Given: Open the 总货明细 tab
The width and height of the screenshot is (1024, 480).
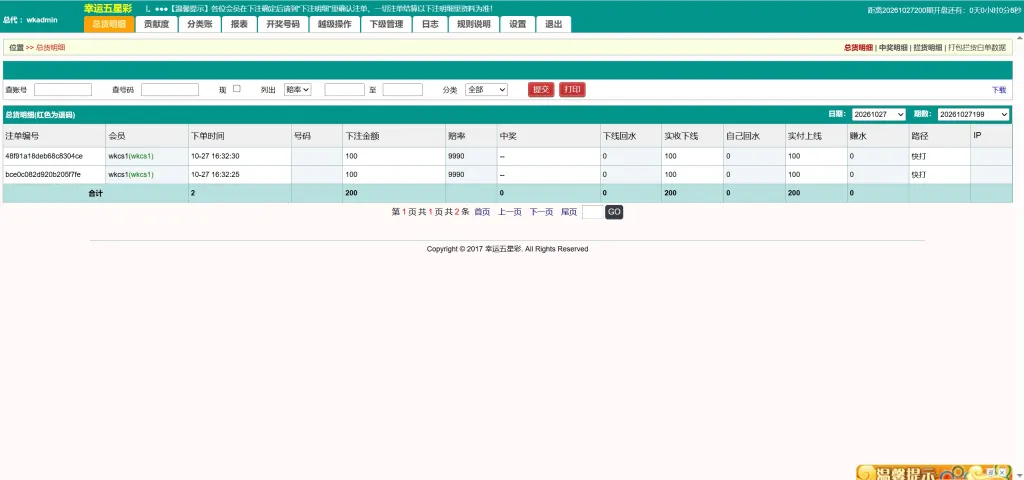Looking at the screenshot, I should coord(109,24).
